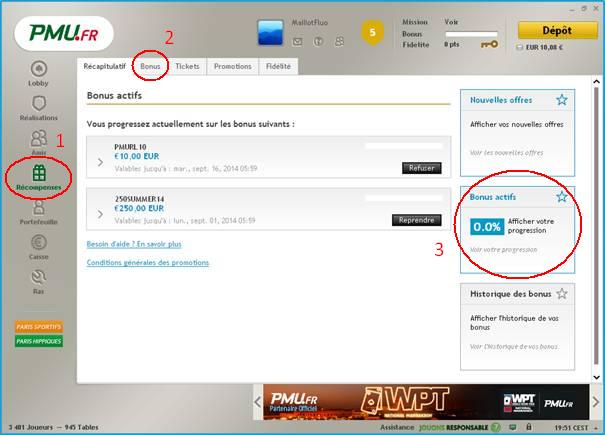Switch to the Promotions tab
Image resolution: width=605 pixels, height=435 pixels.
pyautogui.click(x=233, y=66)
